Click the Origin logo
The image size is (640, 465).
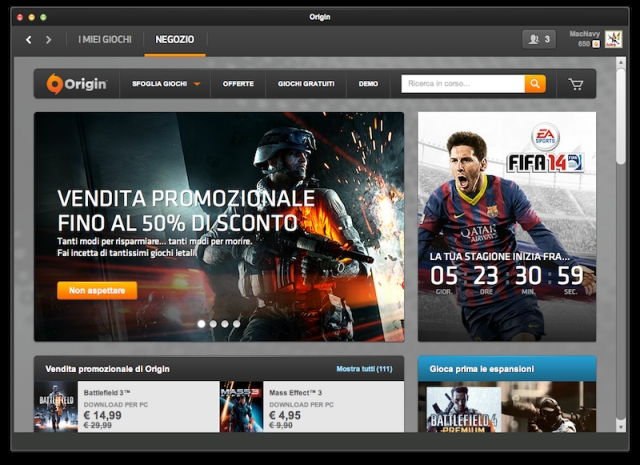click(77, 84)
